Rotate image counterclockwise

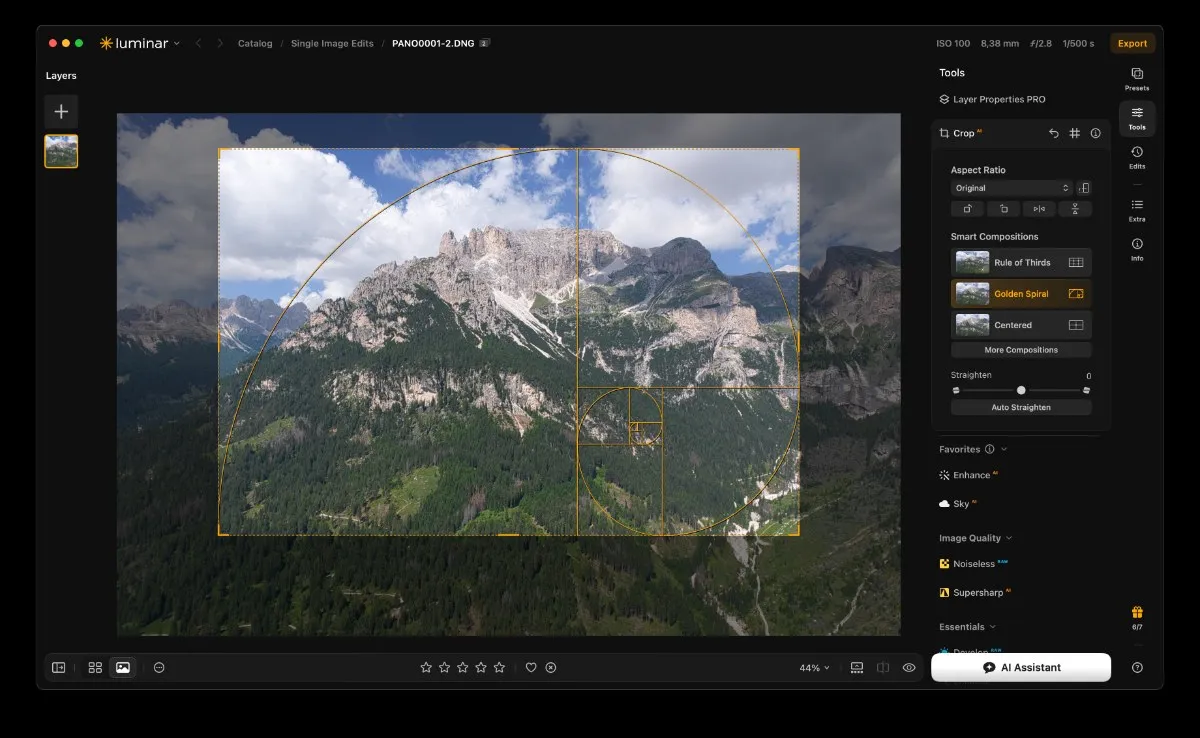967,209
